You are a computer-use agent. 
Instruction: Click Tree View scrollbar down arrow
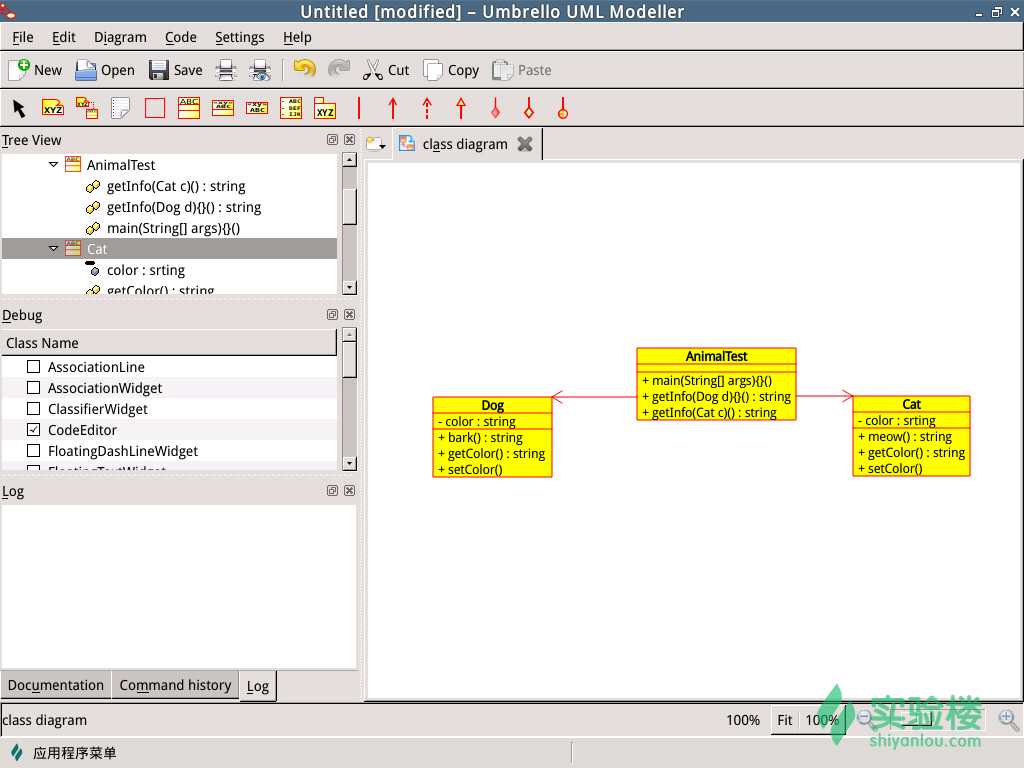(x=349, y=287)
